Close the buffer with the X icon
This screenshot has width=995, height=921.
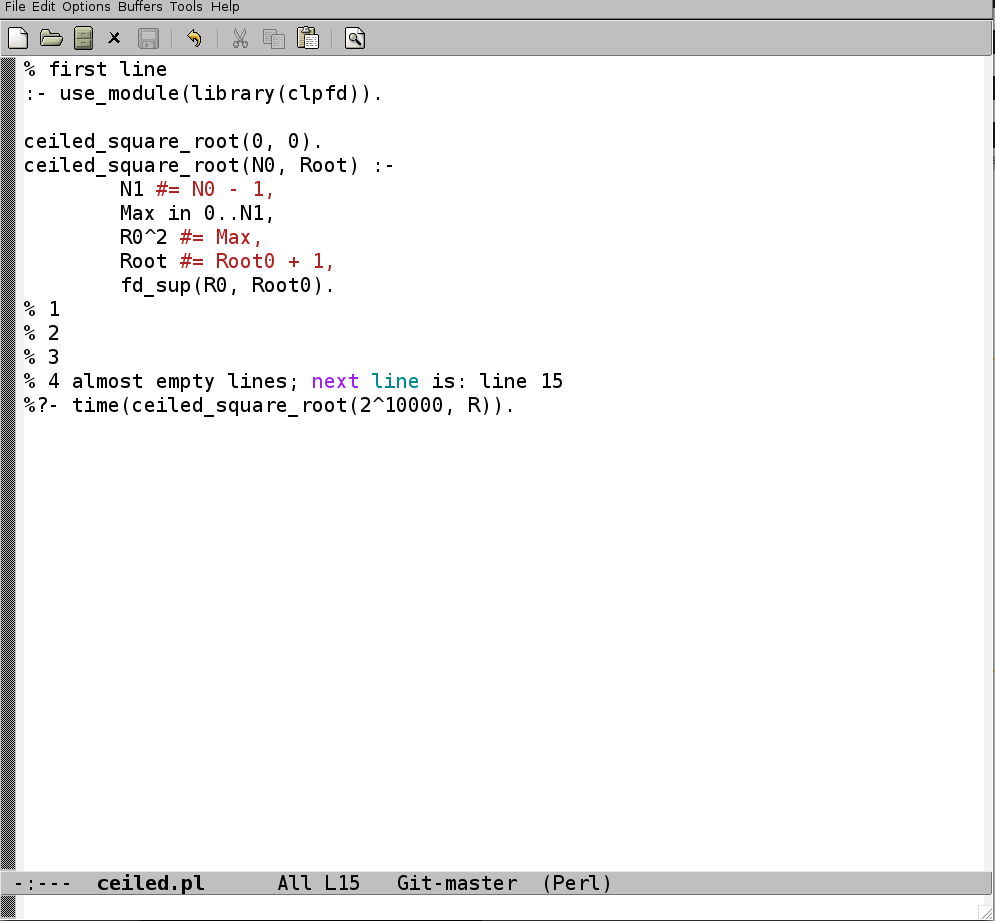115,38
